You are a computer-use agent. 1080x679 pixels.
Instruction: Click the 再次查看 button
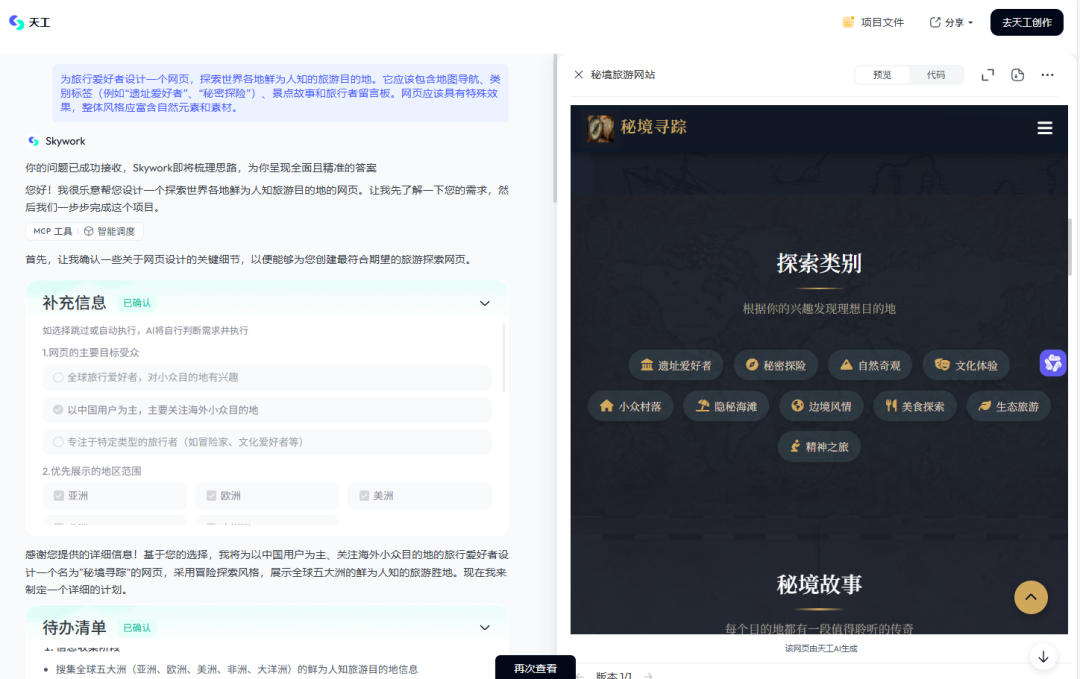(x=535, y=667)
